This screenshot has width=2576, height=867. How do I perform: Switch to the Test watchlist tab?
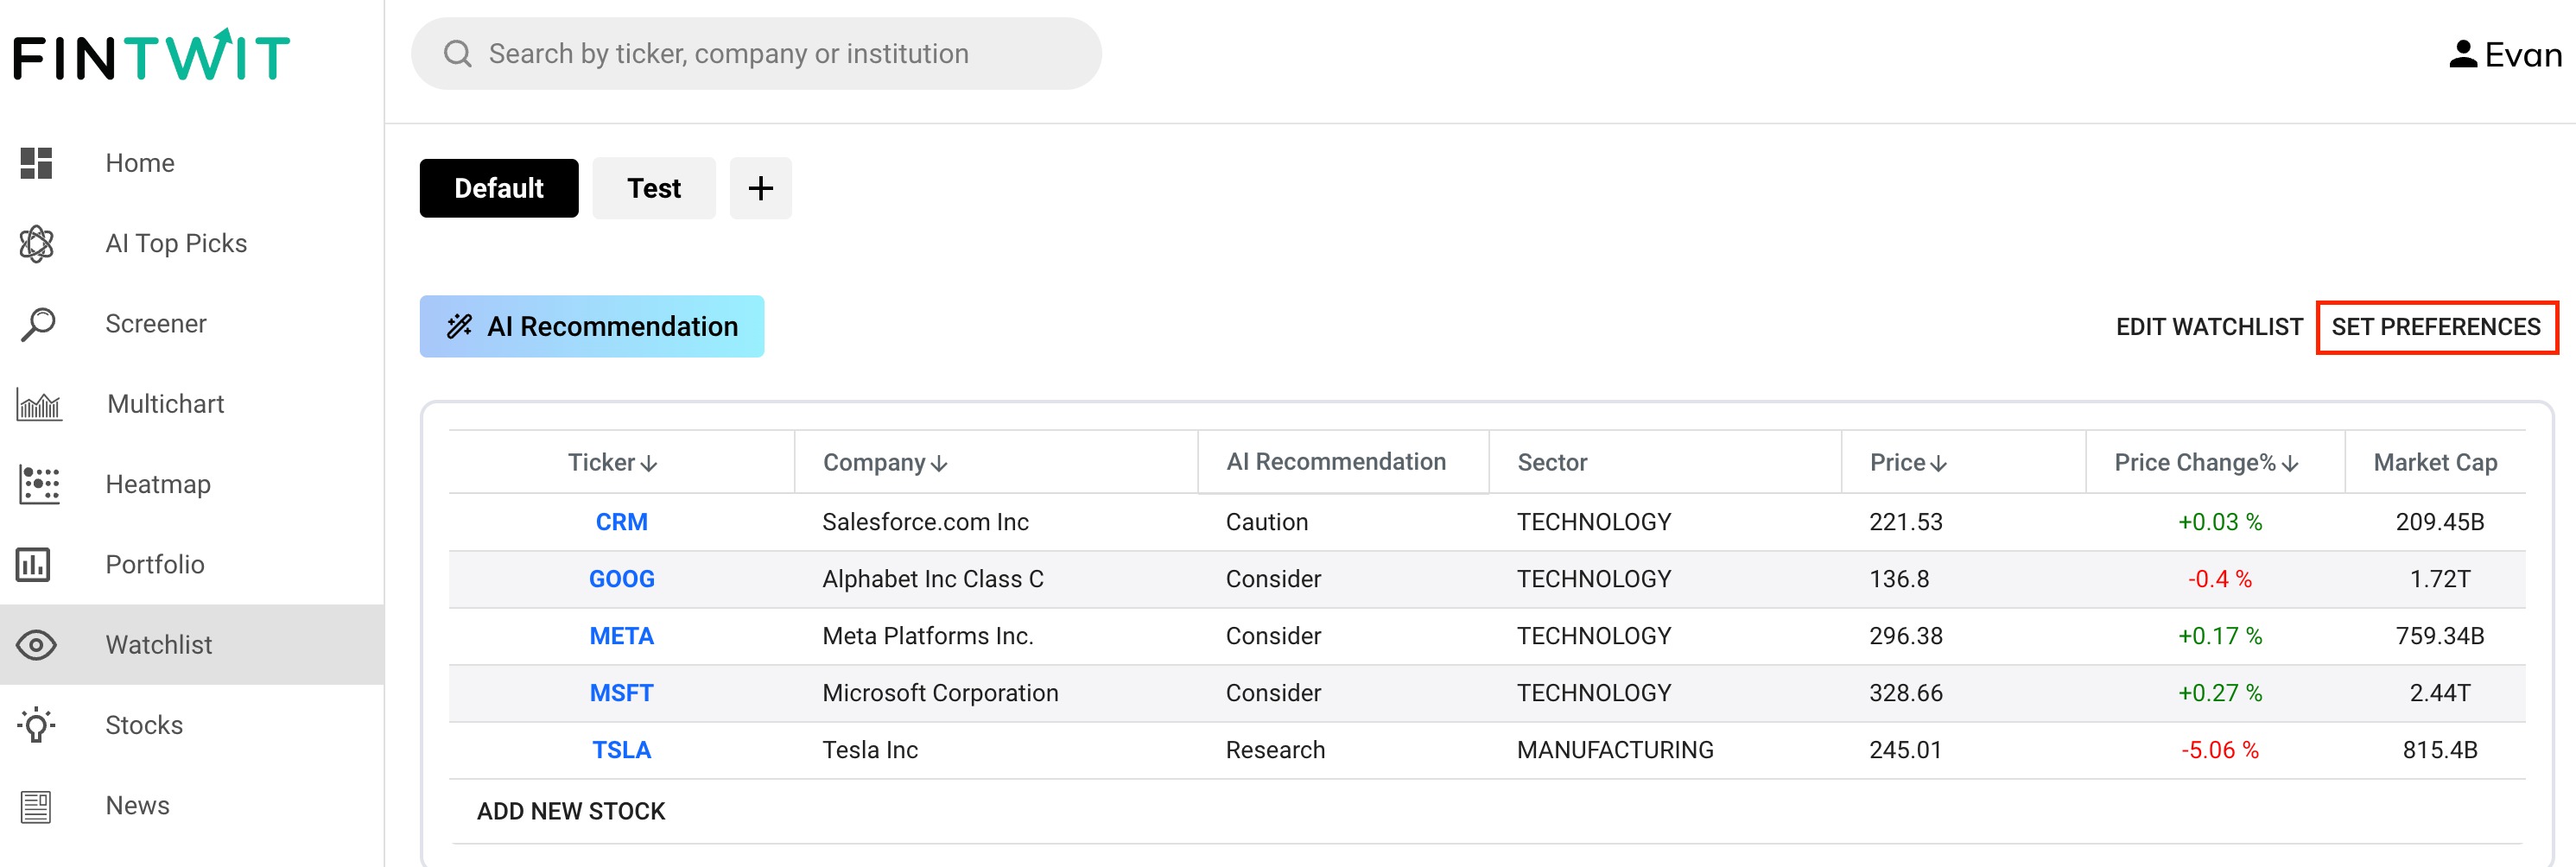tap(654, 188)
